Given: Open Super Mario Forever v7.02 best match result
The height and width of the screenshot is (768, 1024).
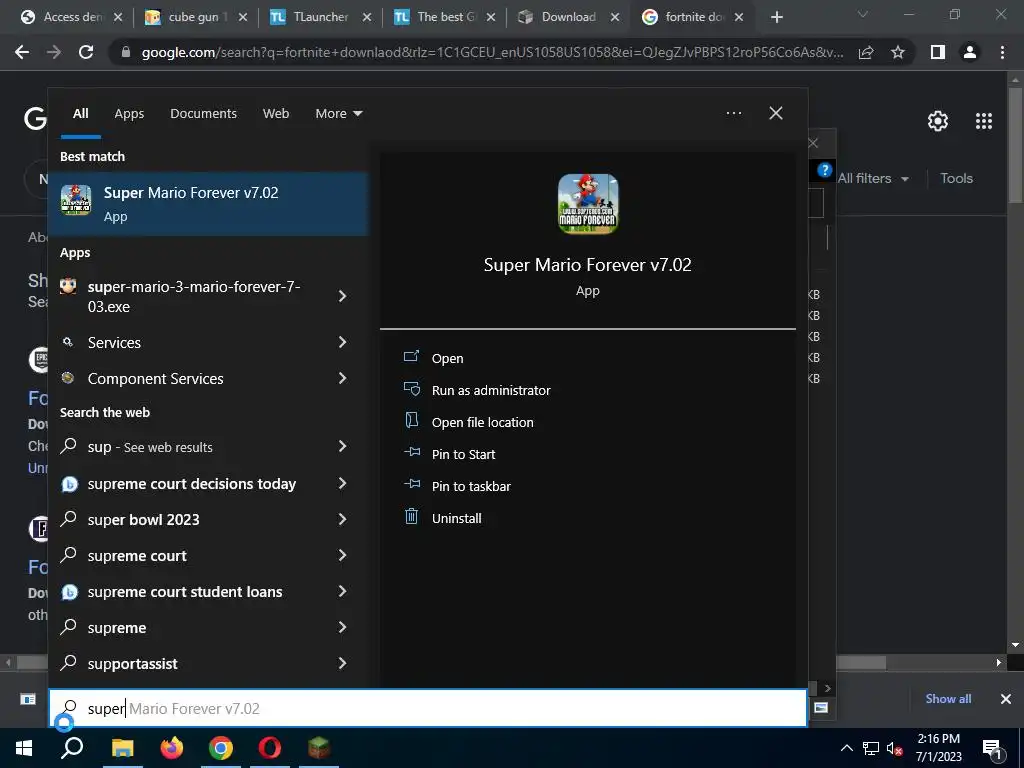Looking at the screenshot, I should [208, 204].
